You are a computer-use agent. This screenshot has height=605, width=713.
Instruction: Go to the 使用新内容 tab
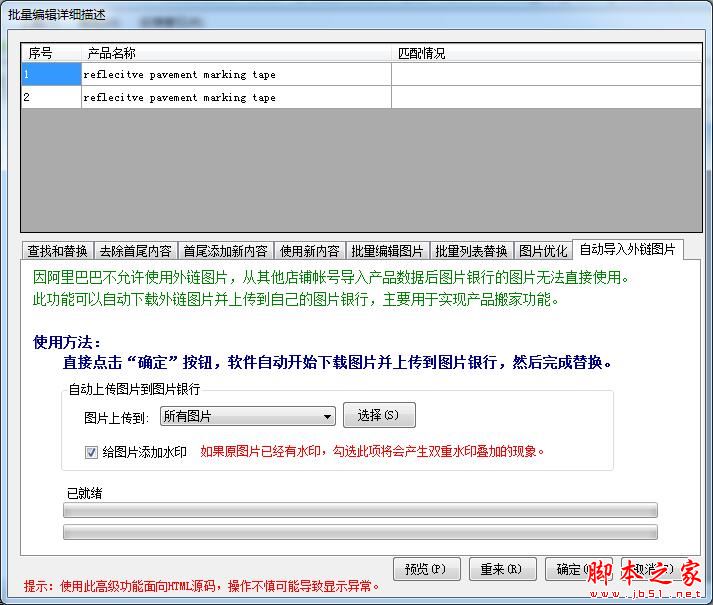click(x=310, y=251)
